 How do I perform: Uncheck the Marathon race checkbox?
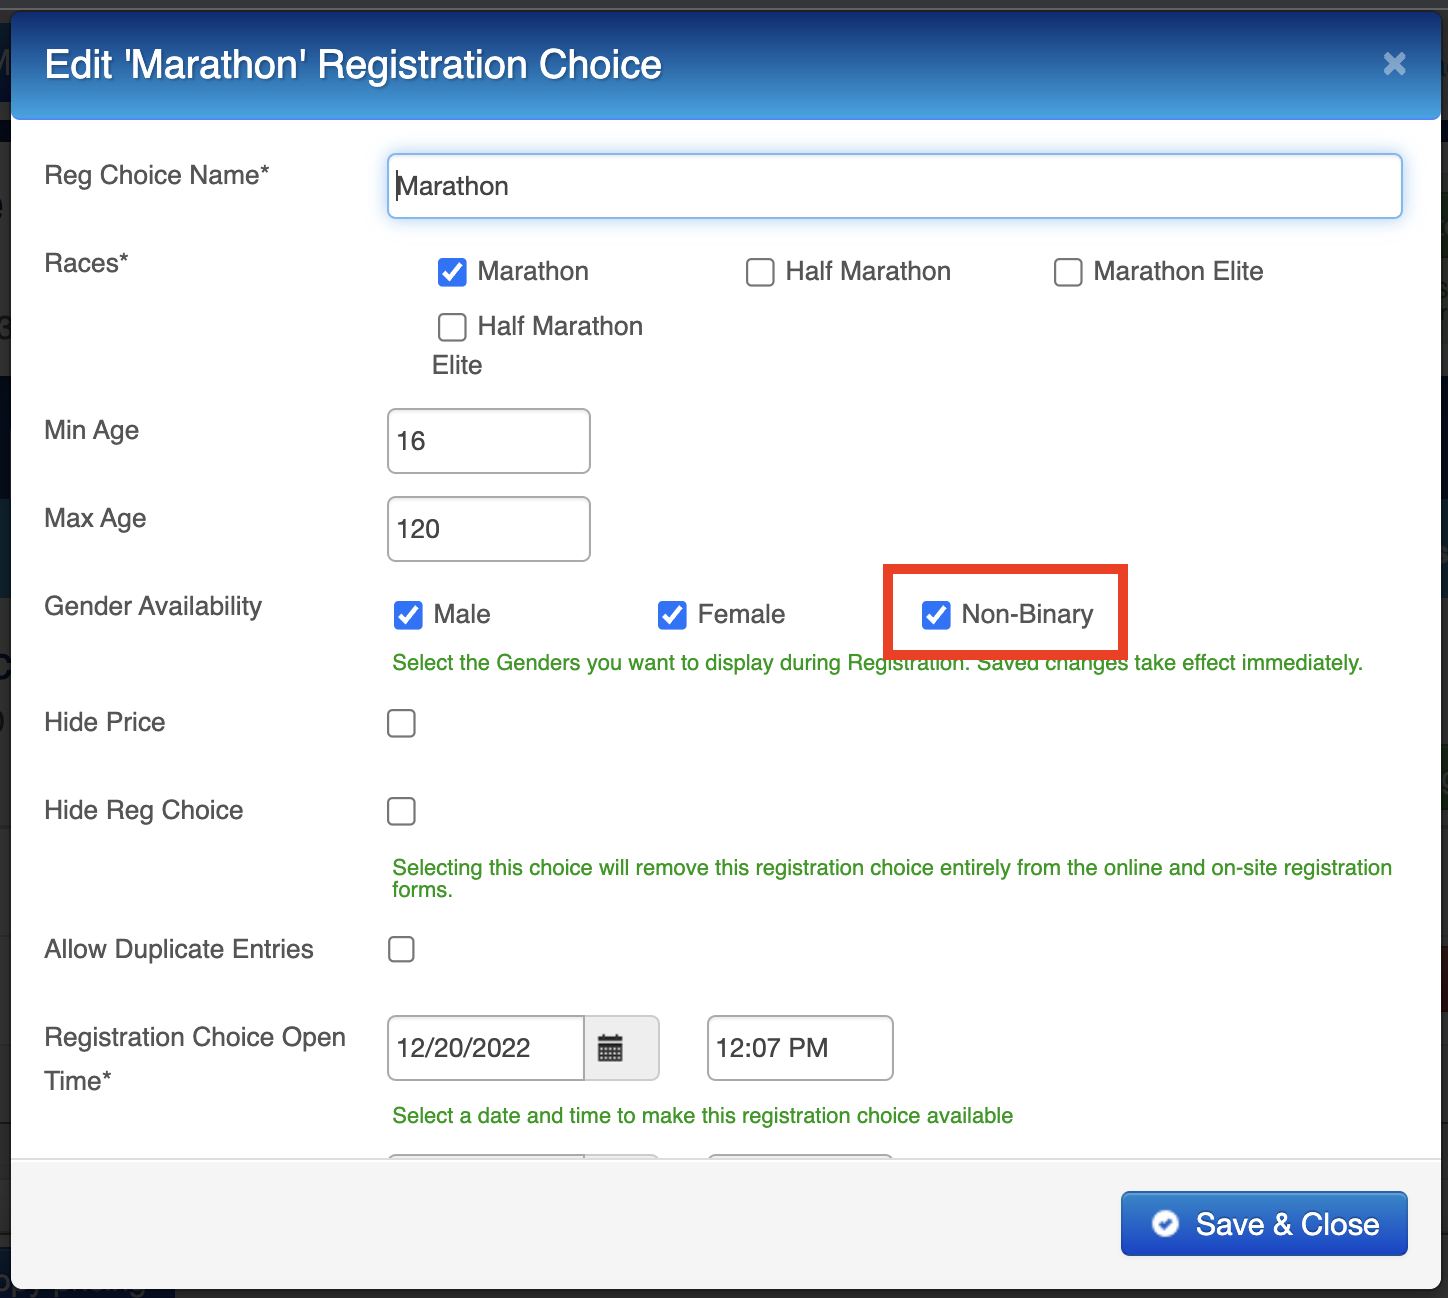pos(452,272)
